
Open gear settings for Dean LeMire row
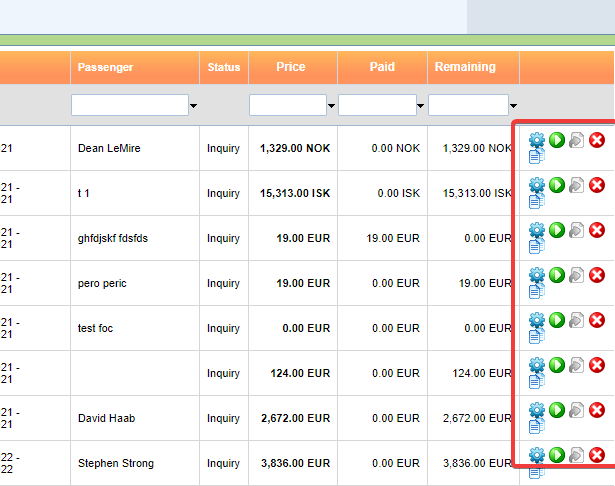[537, 140]
